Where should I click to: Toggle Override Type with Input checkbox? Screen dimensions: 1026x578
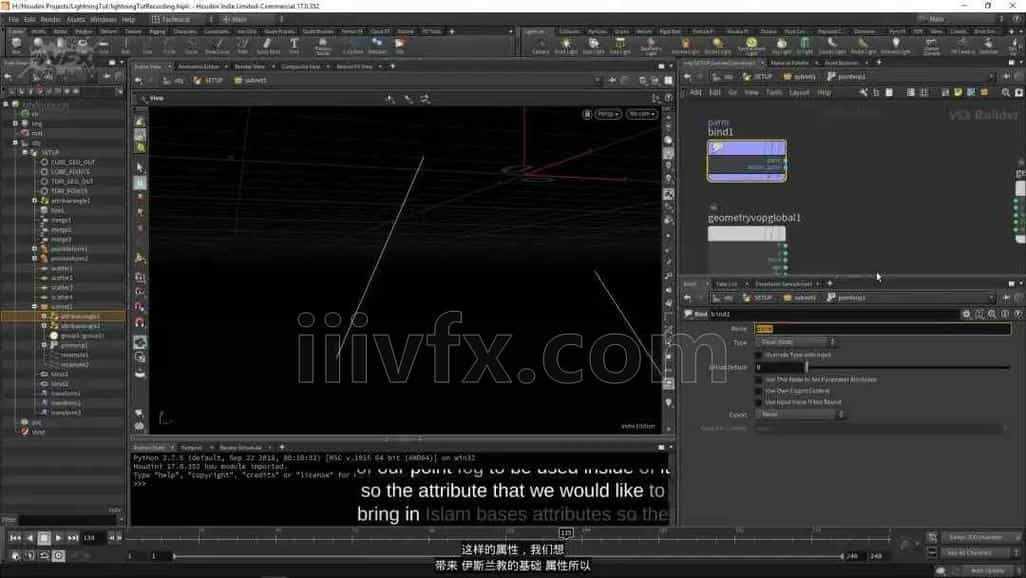point(758,355)
